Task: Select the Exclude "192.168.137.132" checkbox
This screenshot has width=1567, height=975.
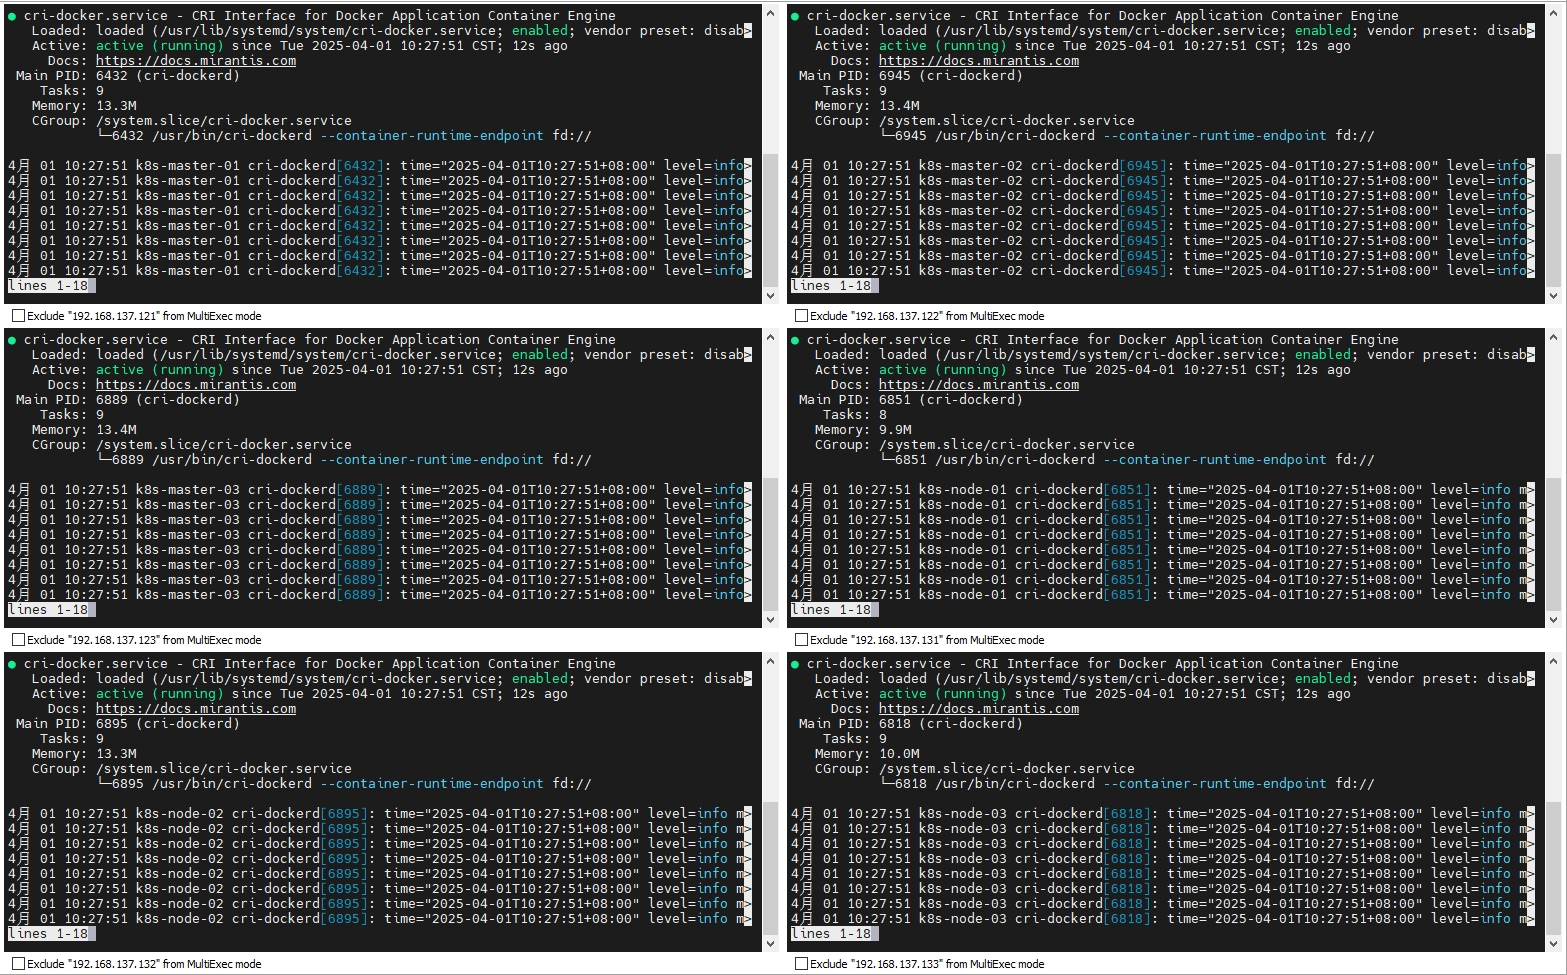Action: pyautogui.click(x=18, y=964)
